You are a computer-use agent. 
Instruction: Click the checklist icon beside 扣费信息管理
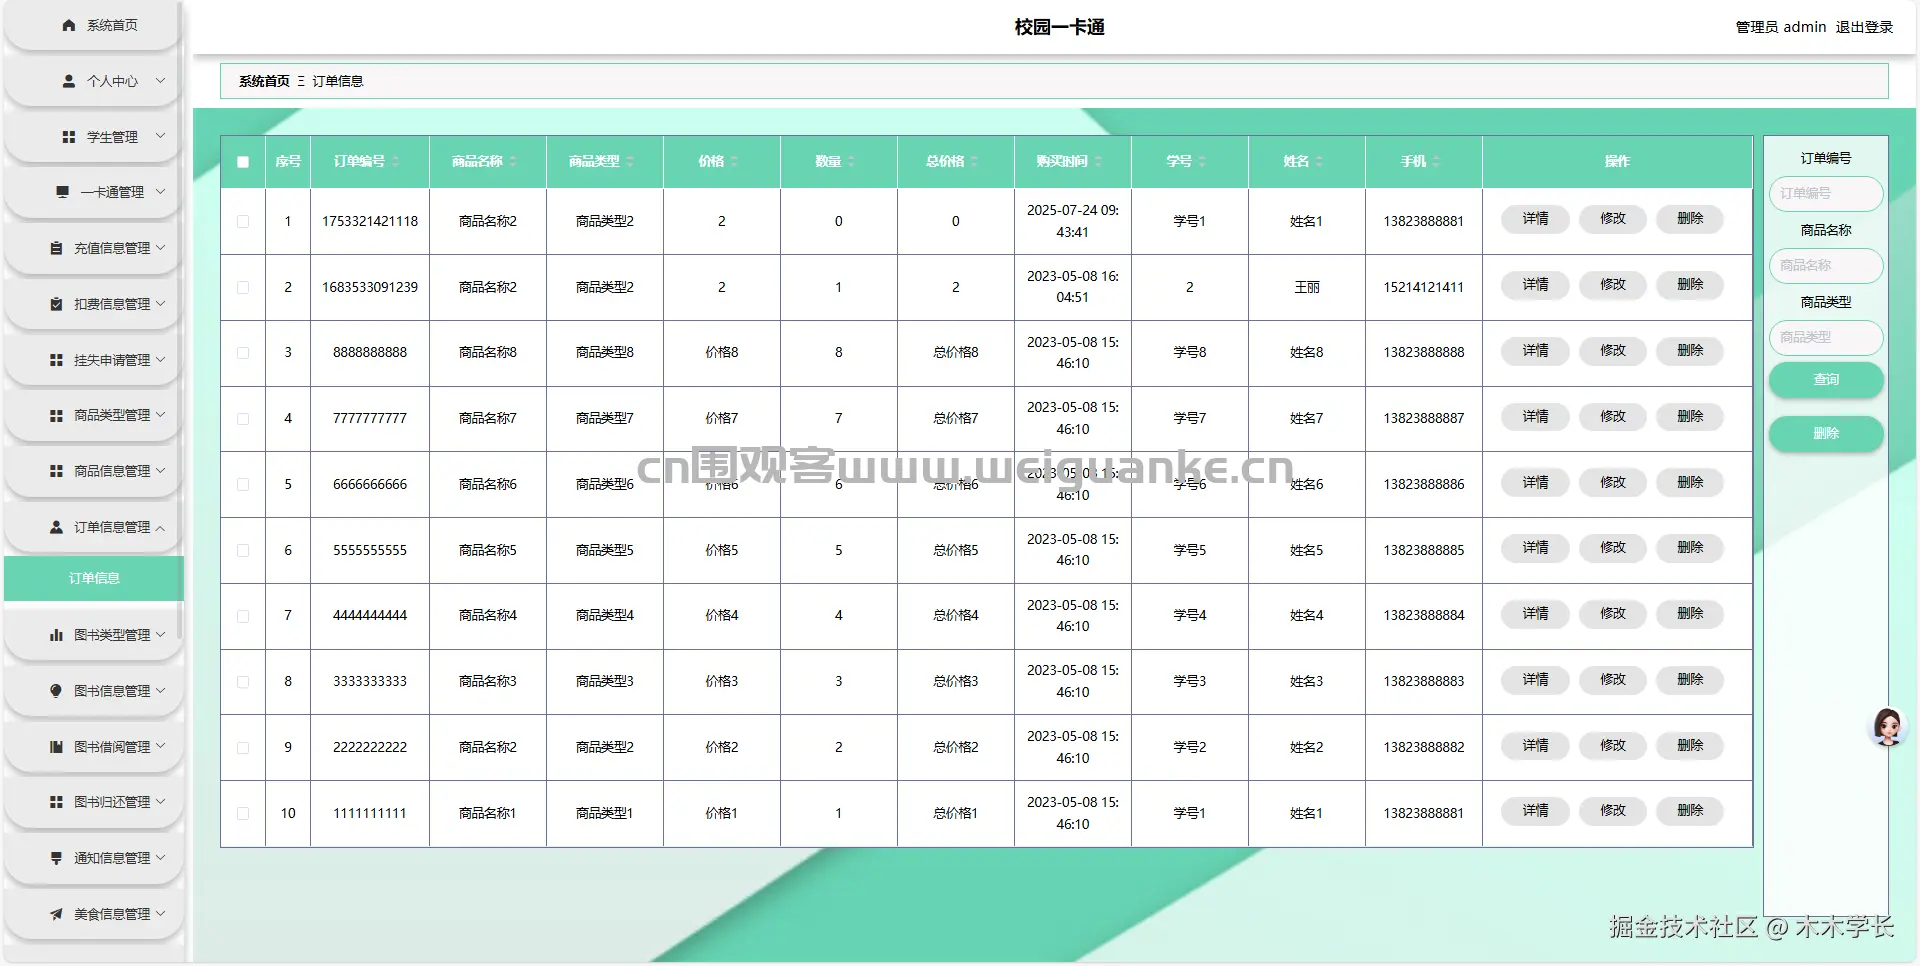56,304
